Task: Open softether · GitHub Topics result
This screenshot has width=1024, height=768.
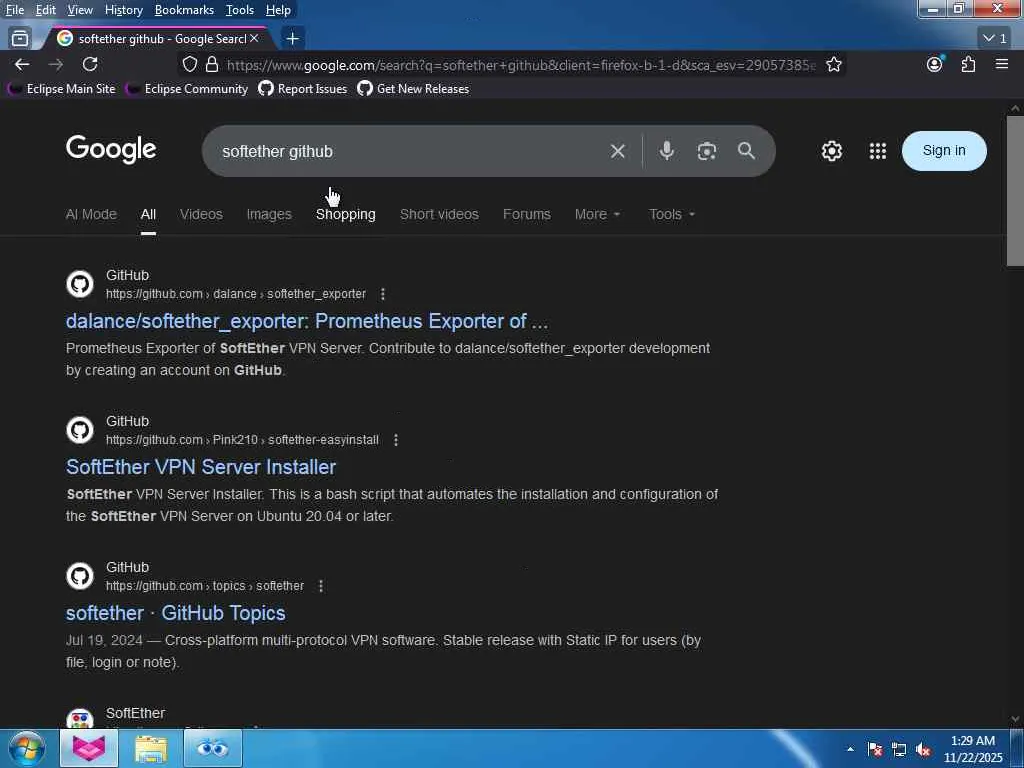Action: coord(176,613)
